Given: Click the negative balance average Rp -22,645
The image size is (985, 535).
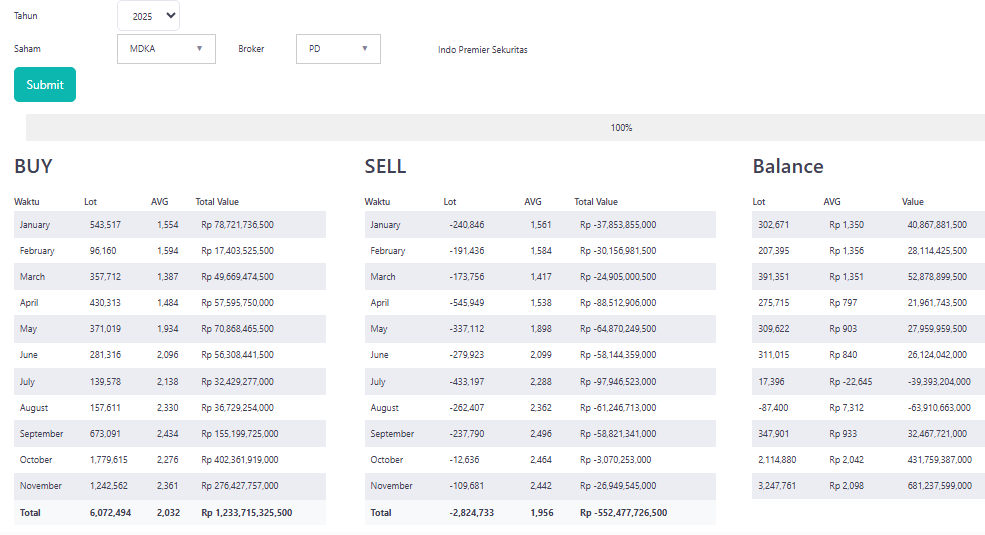Looking at the screenshot, I should tap(850, 382).
